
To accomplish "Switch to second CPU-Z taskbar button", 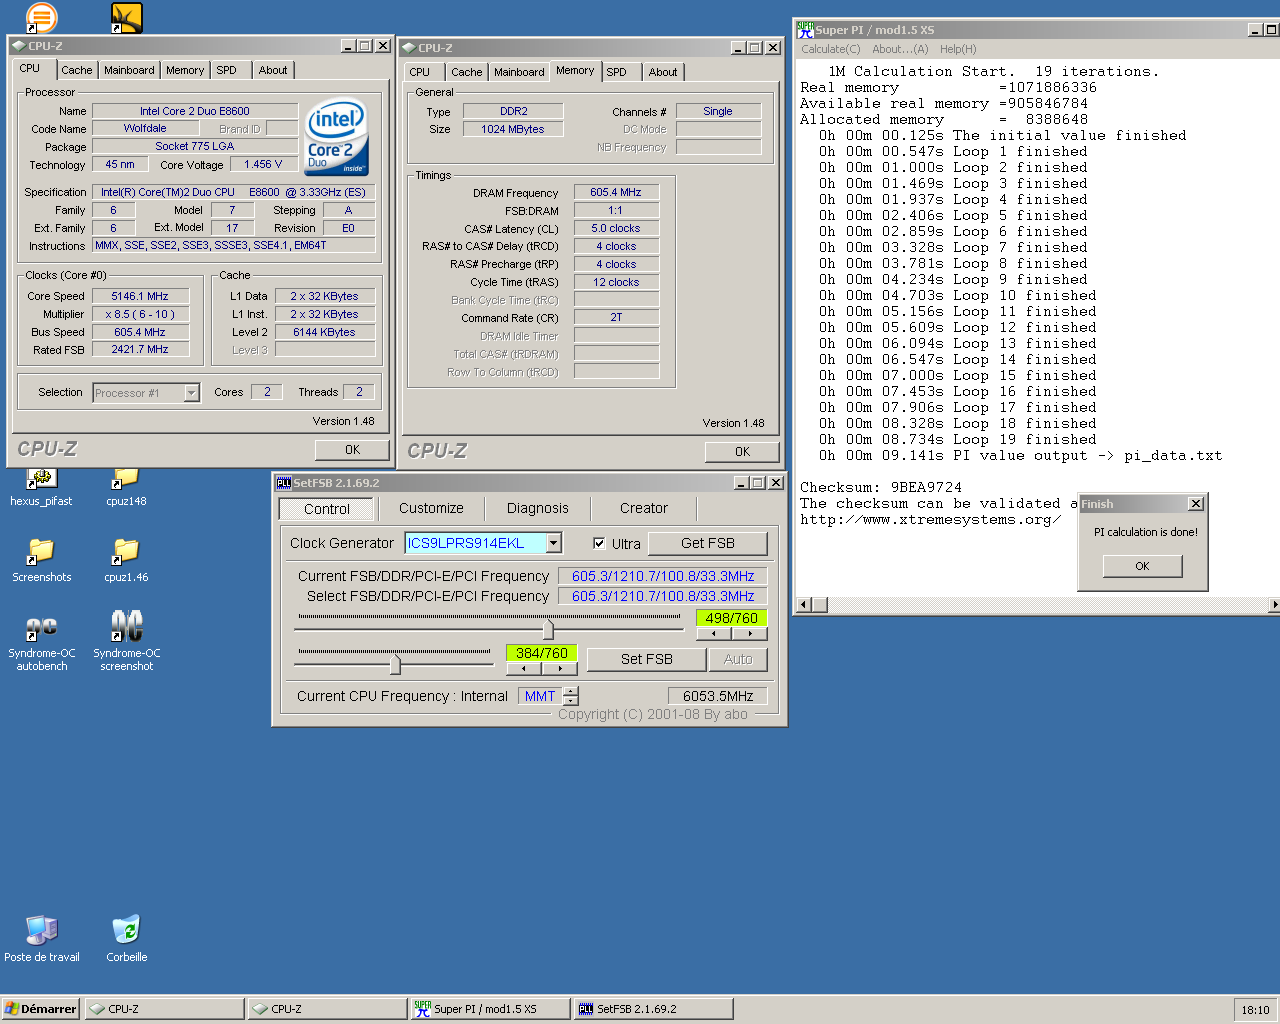I will 327,1009.
